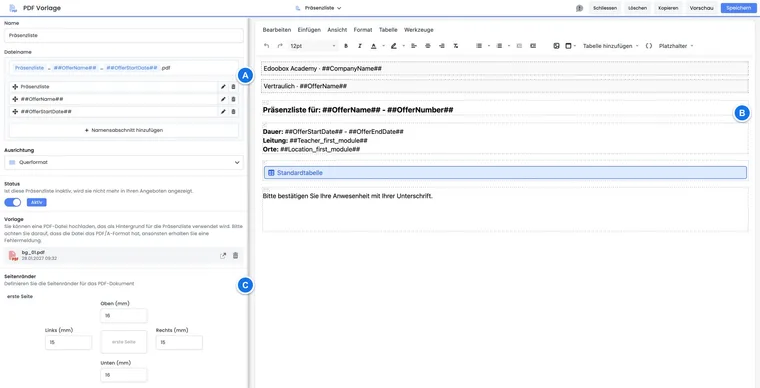Click the 'Vertraulich - ##OfferName##' header line
The image size is (760, 388).
click(x=305, y=86)
